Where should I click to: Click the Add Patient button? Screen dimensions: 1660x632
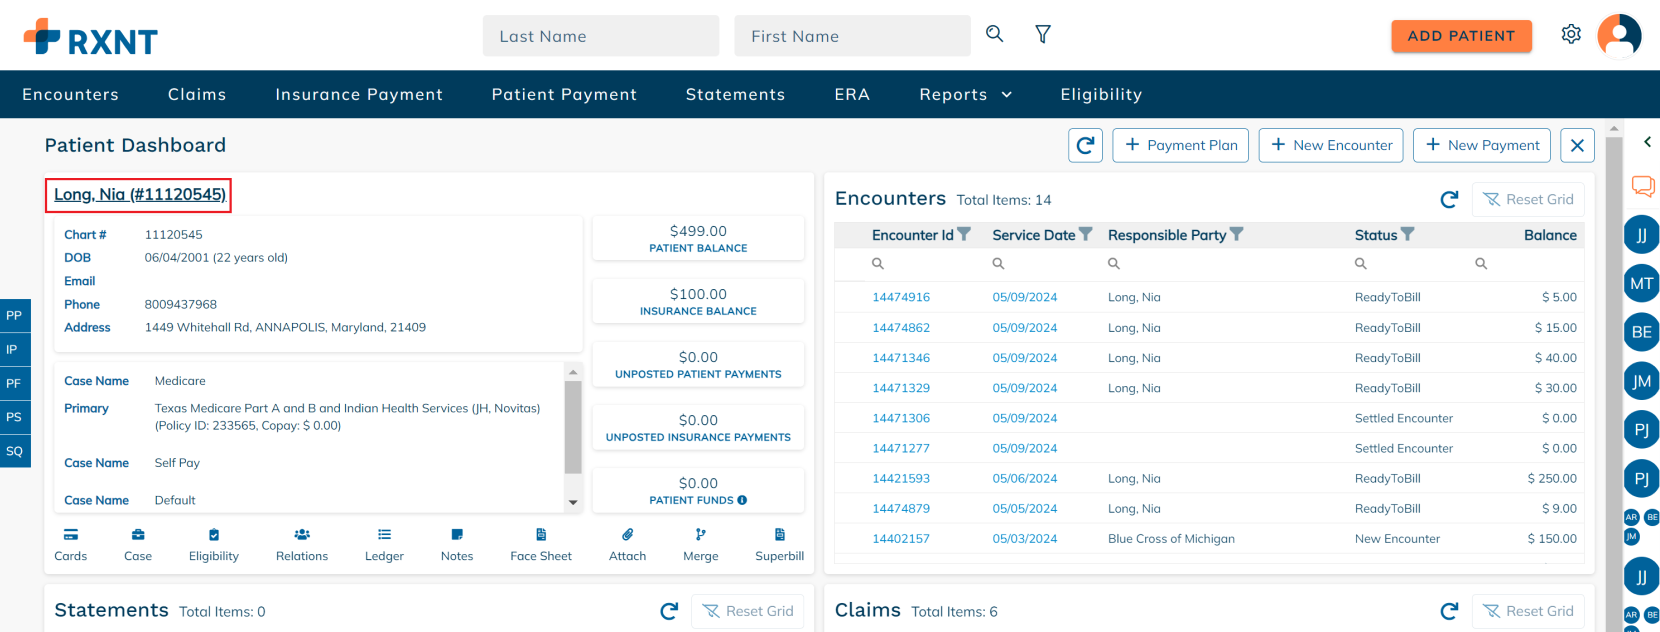pyautogui.click(x=1461, y=36)
